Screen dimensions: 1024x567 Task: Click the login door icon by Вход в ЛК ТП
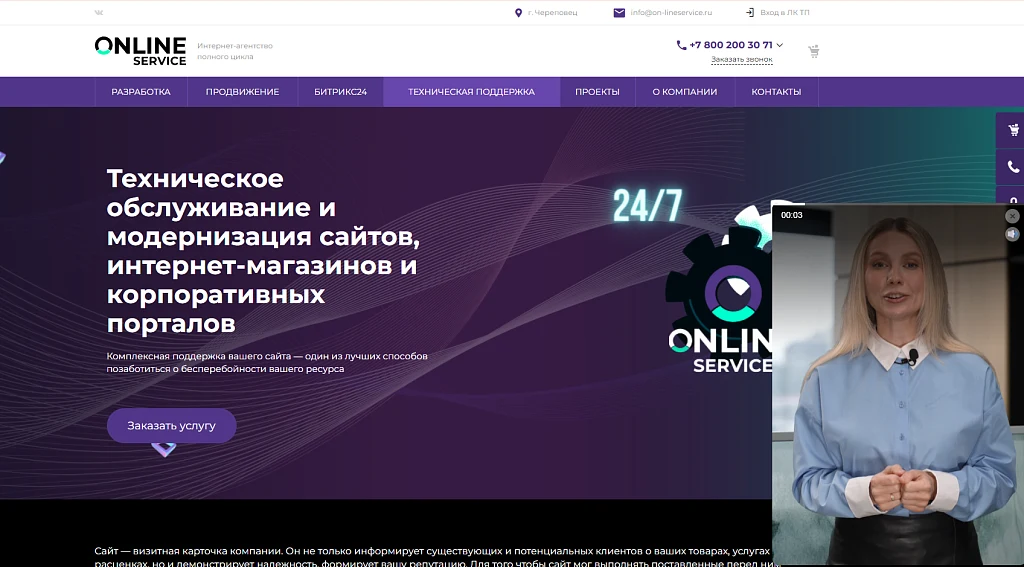(x=750, y=12)
